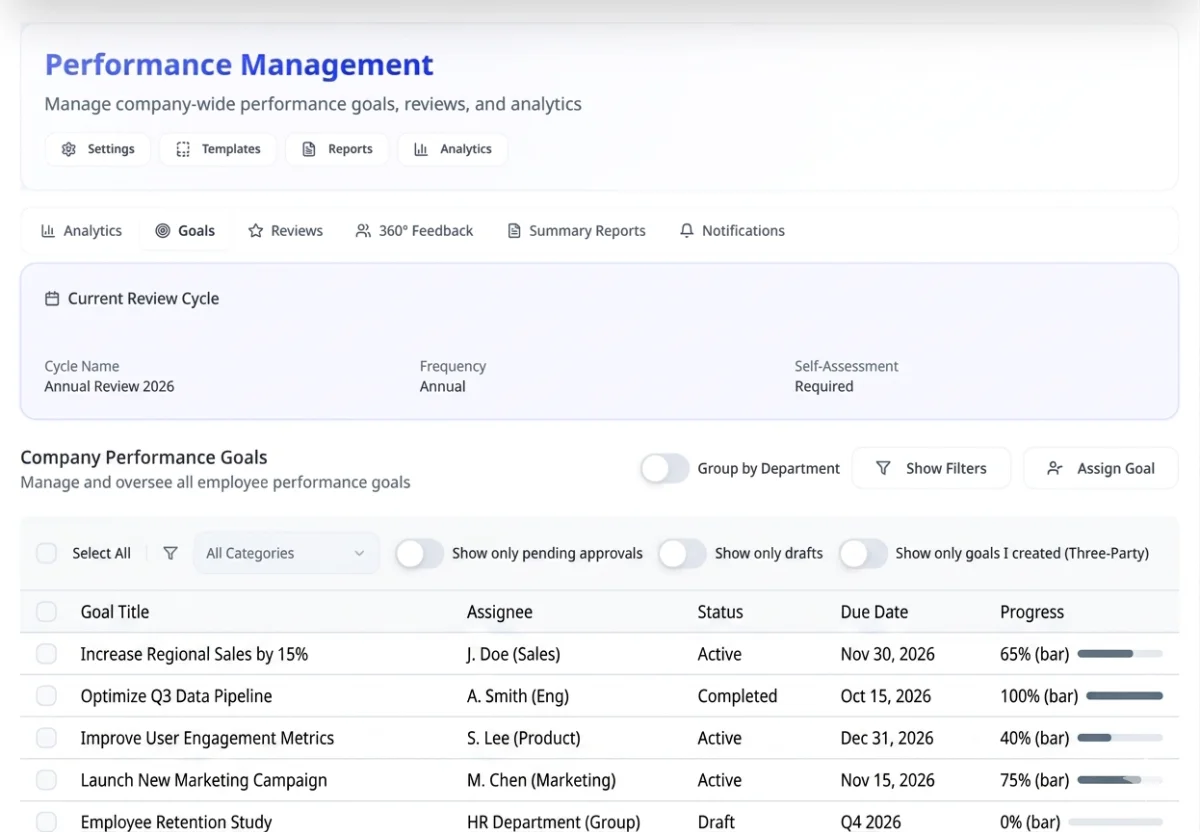
Task: Click goal title Launch New Marketing Campaign
Action: (204, 780)
